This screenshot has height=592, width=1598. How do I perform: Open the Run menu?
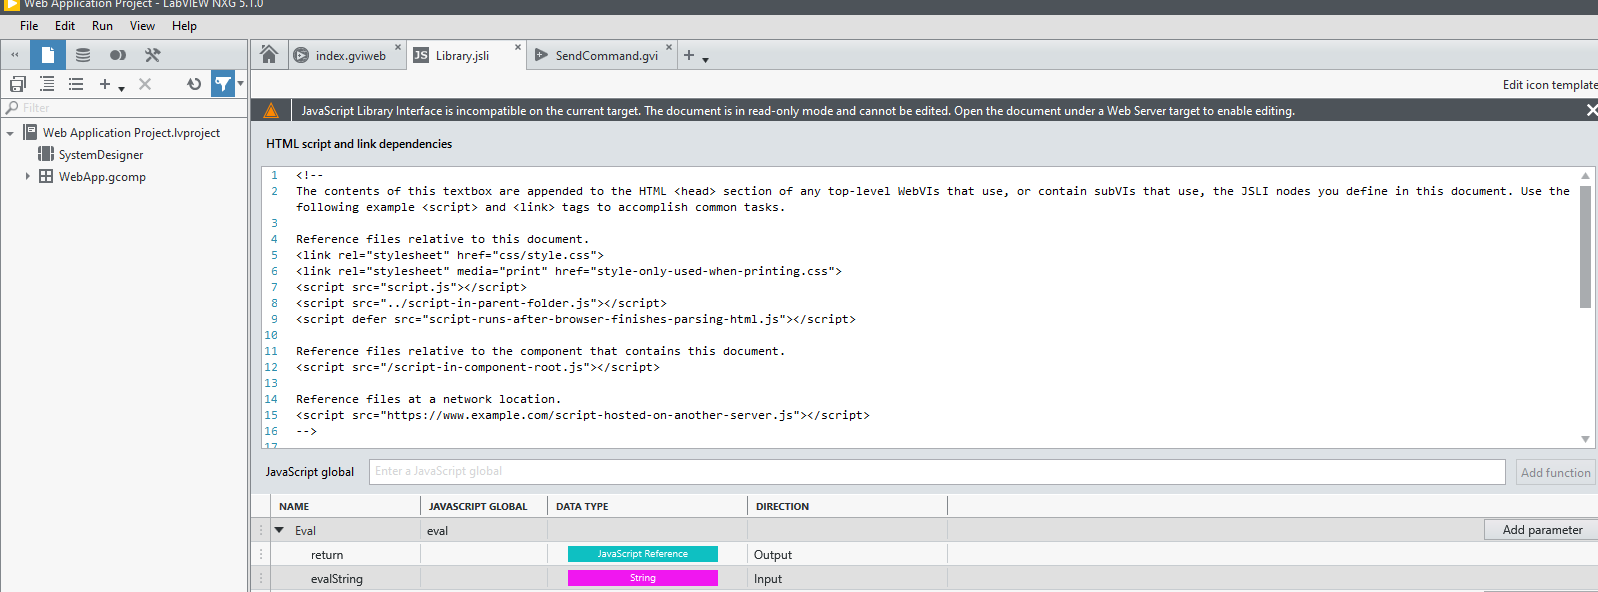coord(102,26)
